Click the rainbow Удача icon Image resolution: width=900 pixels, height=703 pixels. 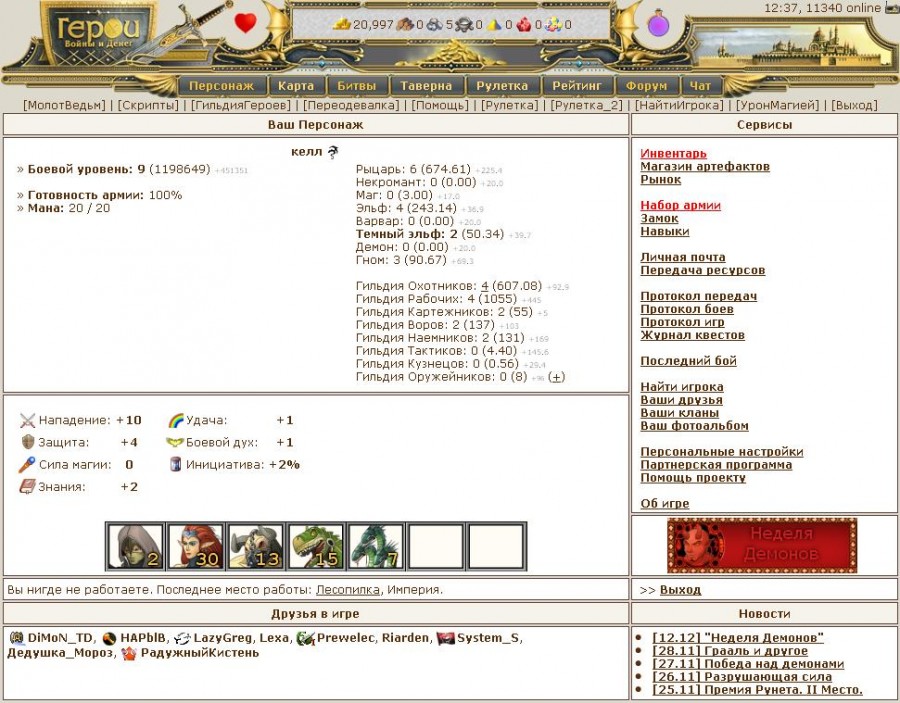click(x=176, y=420)
